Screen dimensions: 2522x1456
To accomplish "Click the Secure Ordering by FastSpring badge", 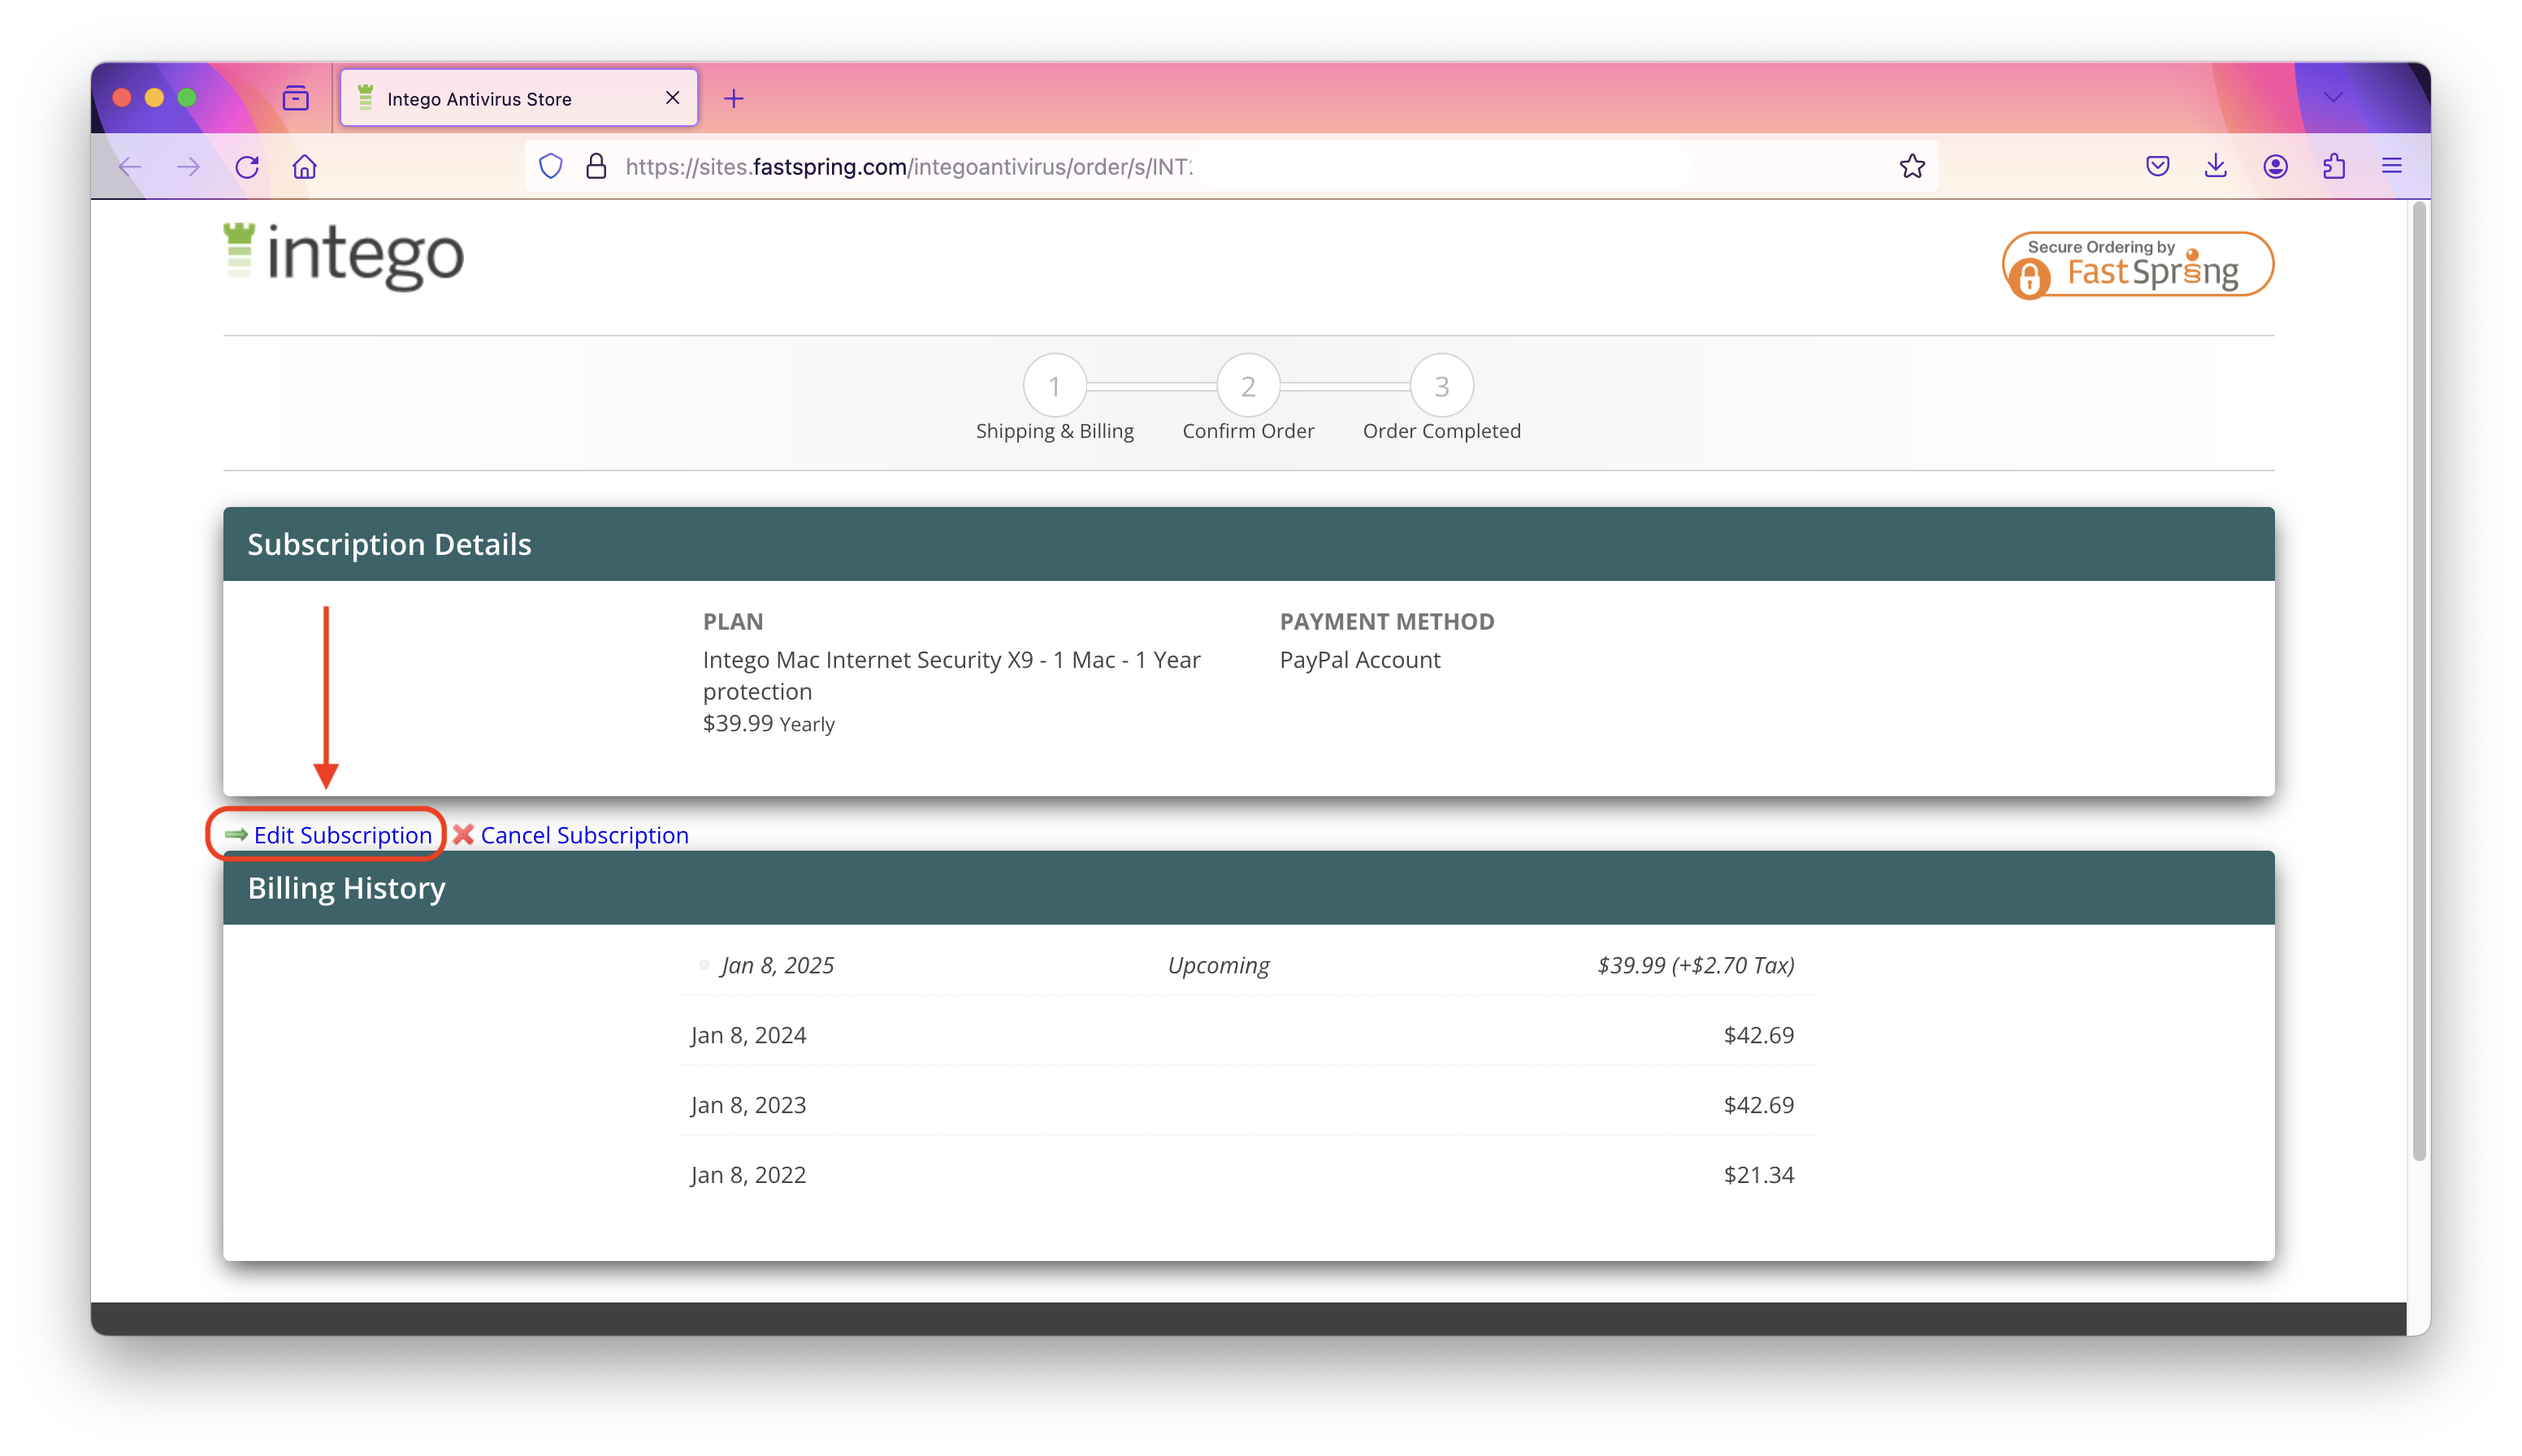I will [x=2138, y=265].
